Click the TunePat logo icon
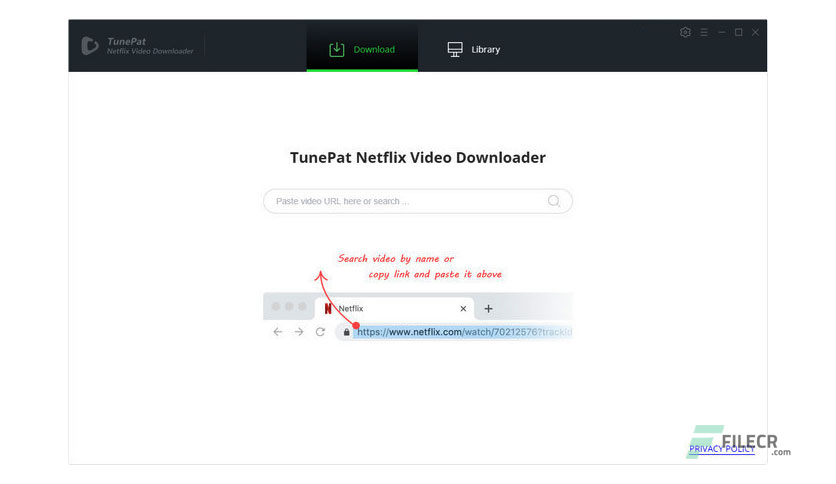The height and width of the screenshot is (484, 836). 90,46
